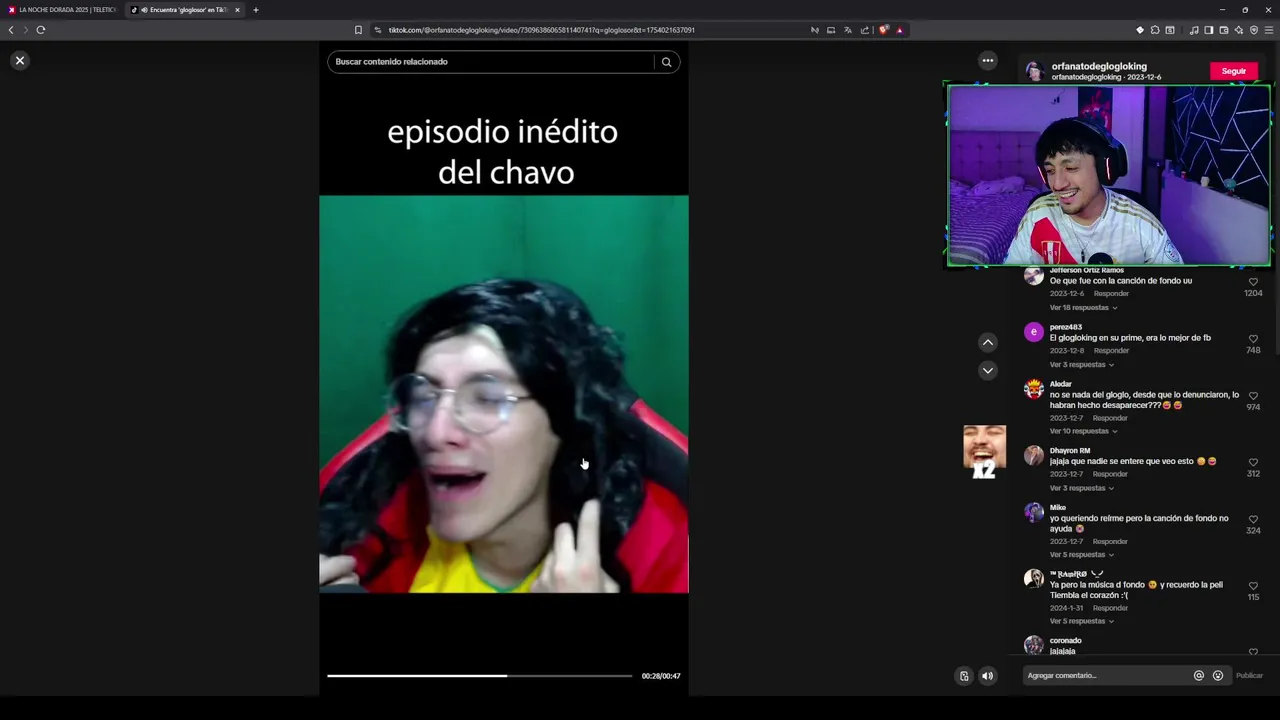Screen dimensions: 1280x720
Task: Open the browser wallet icon
Action: click(x=1224, y=30)
